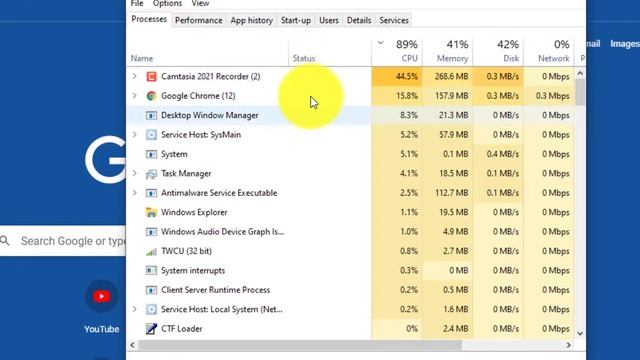Click the 44.5% CPU cell for Camtasia

[x=397, y=76]
